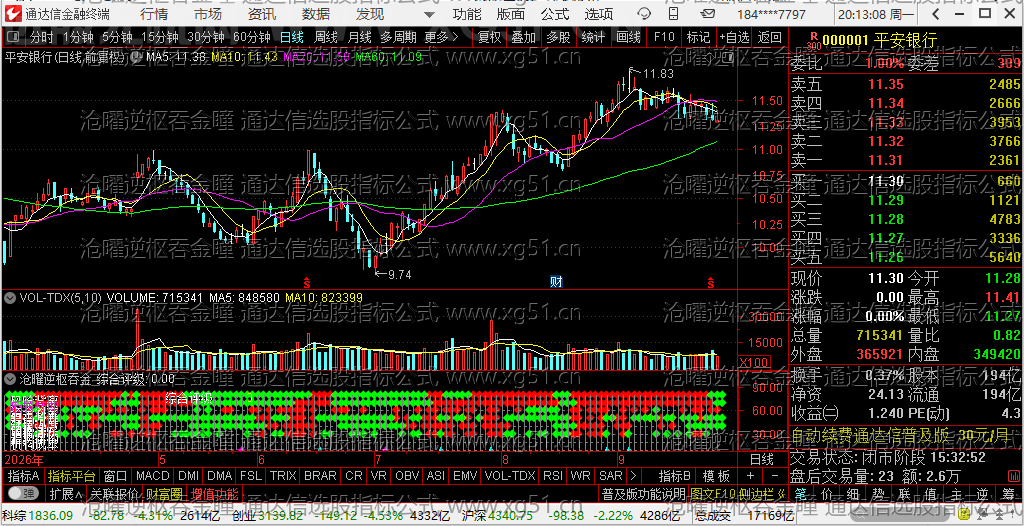Image resolution: width=1024 pixels, height=526 pixels.
Task: Select the 指标B tab
Action: point(675,476)
